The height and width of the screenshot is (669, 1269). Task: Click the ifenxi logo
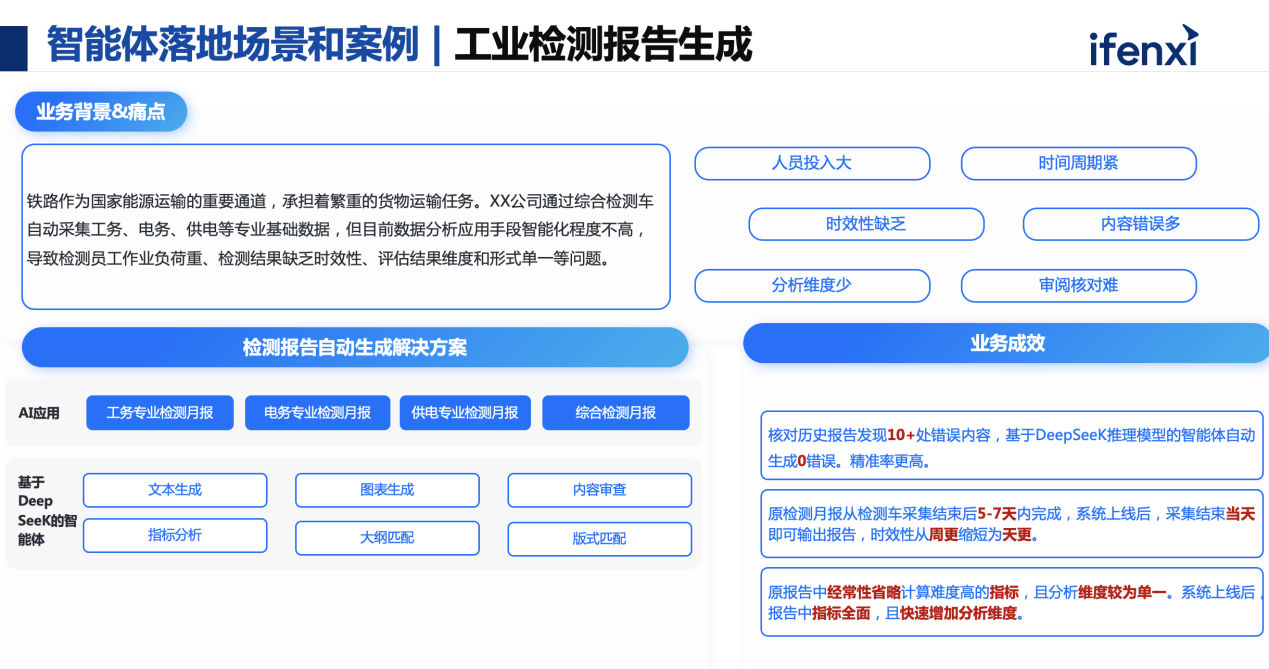point(1143,47)
